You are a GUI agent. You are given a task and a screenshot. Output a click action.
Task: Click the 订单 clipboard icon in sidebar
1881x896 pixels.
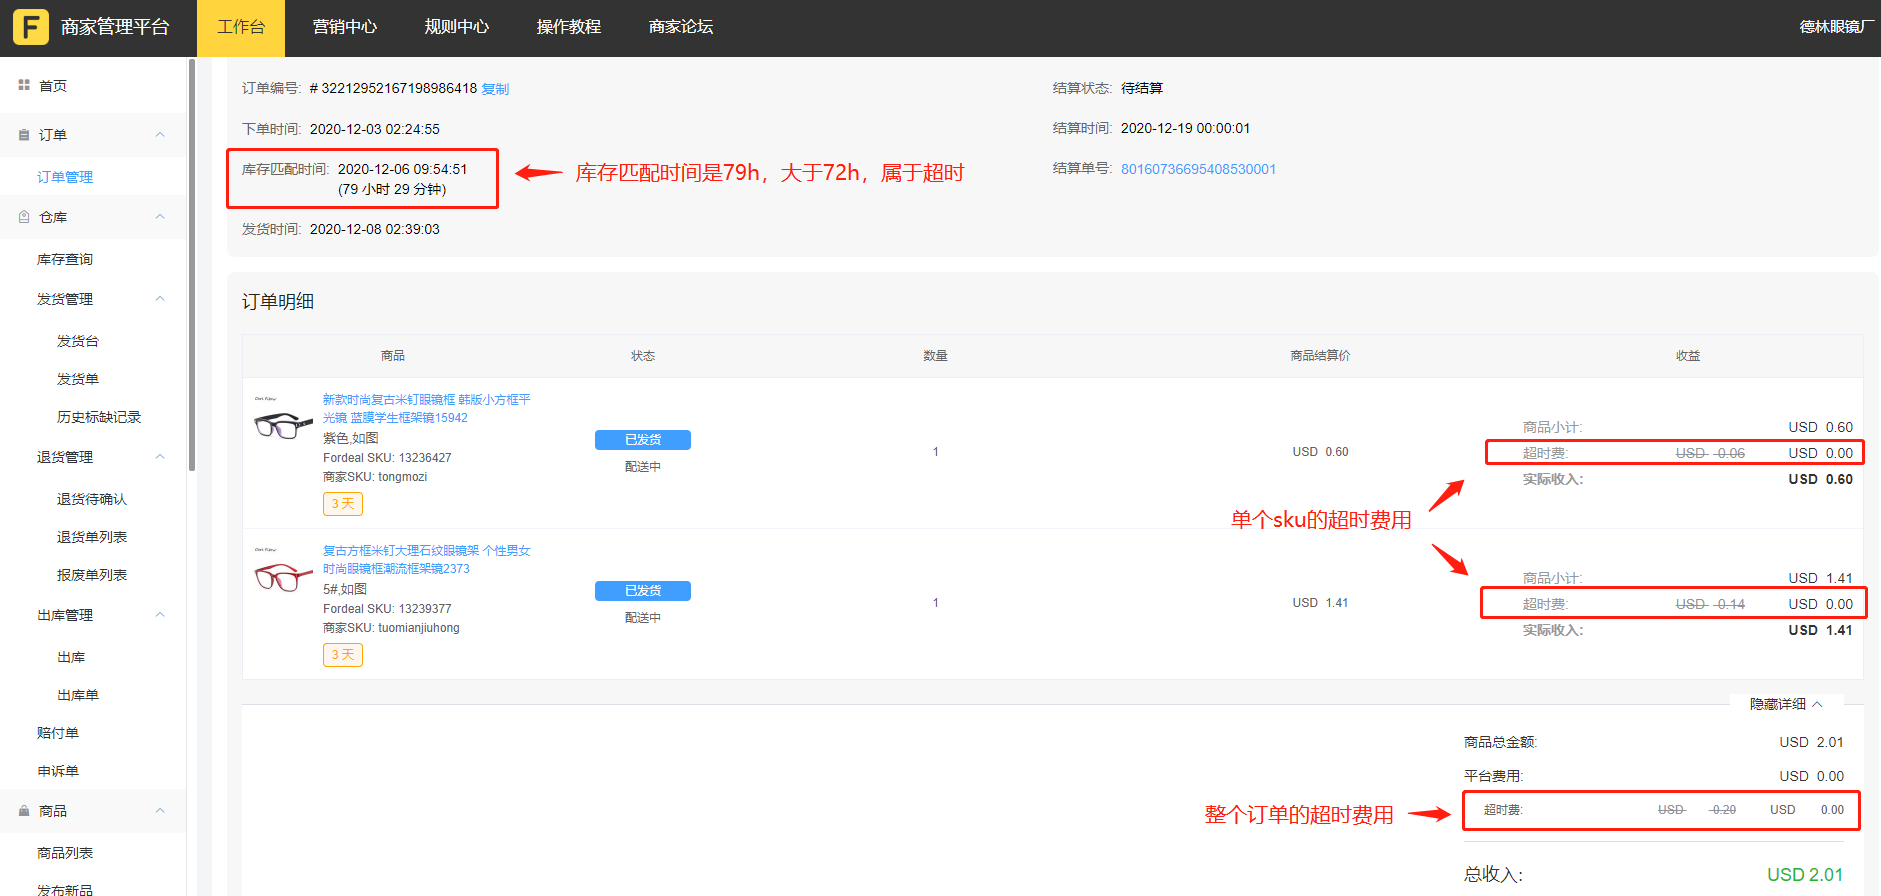pos(24,135)
